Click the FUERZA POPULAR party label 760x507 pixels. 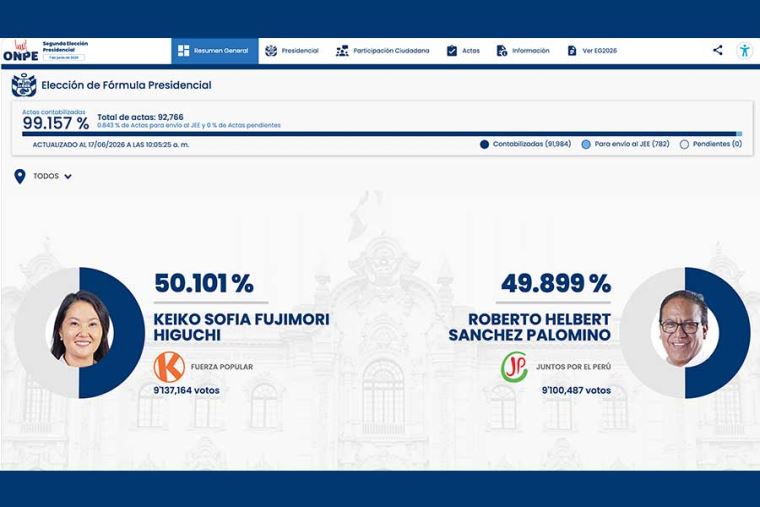tap(222, 367)
